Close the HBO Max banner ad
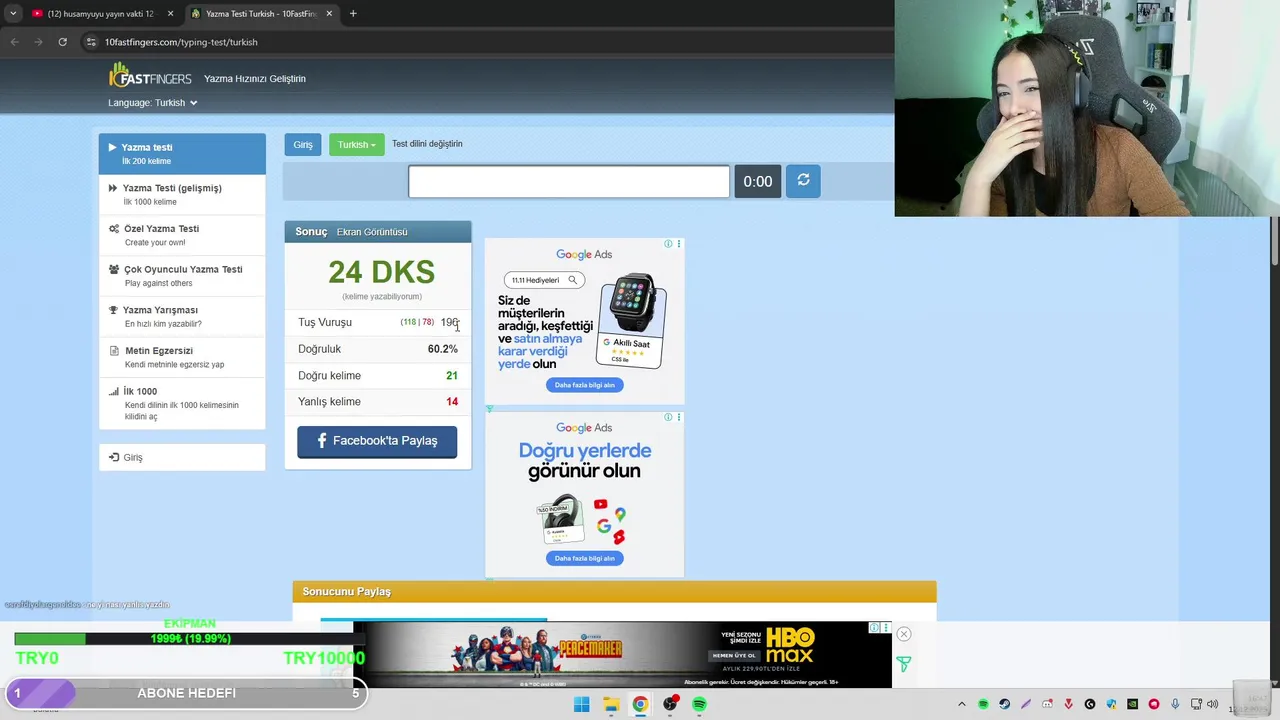 point(903,634)
